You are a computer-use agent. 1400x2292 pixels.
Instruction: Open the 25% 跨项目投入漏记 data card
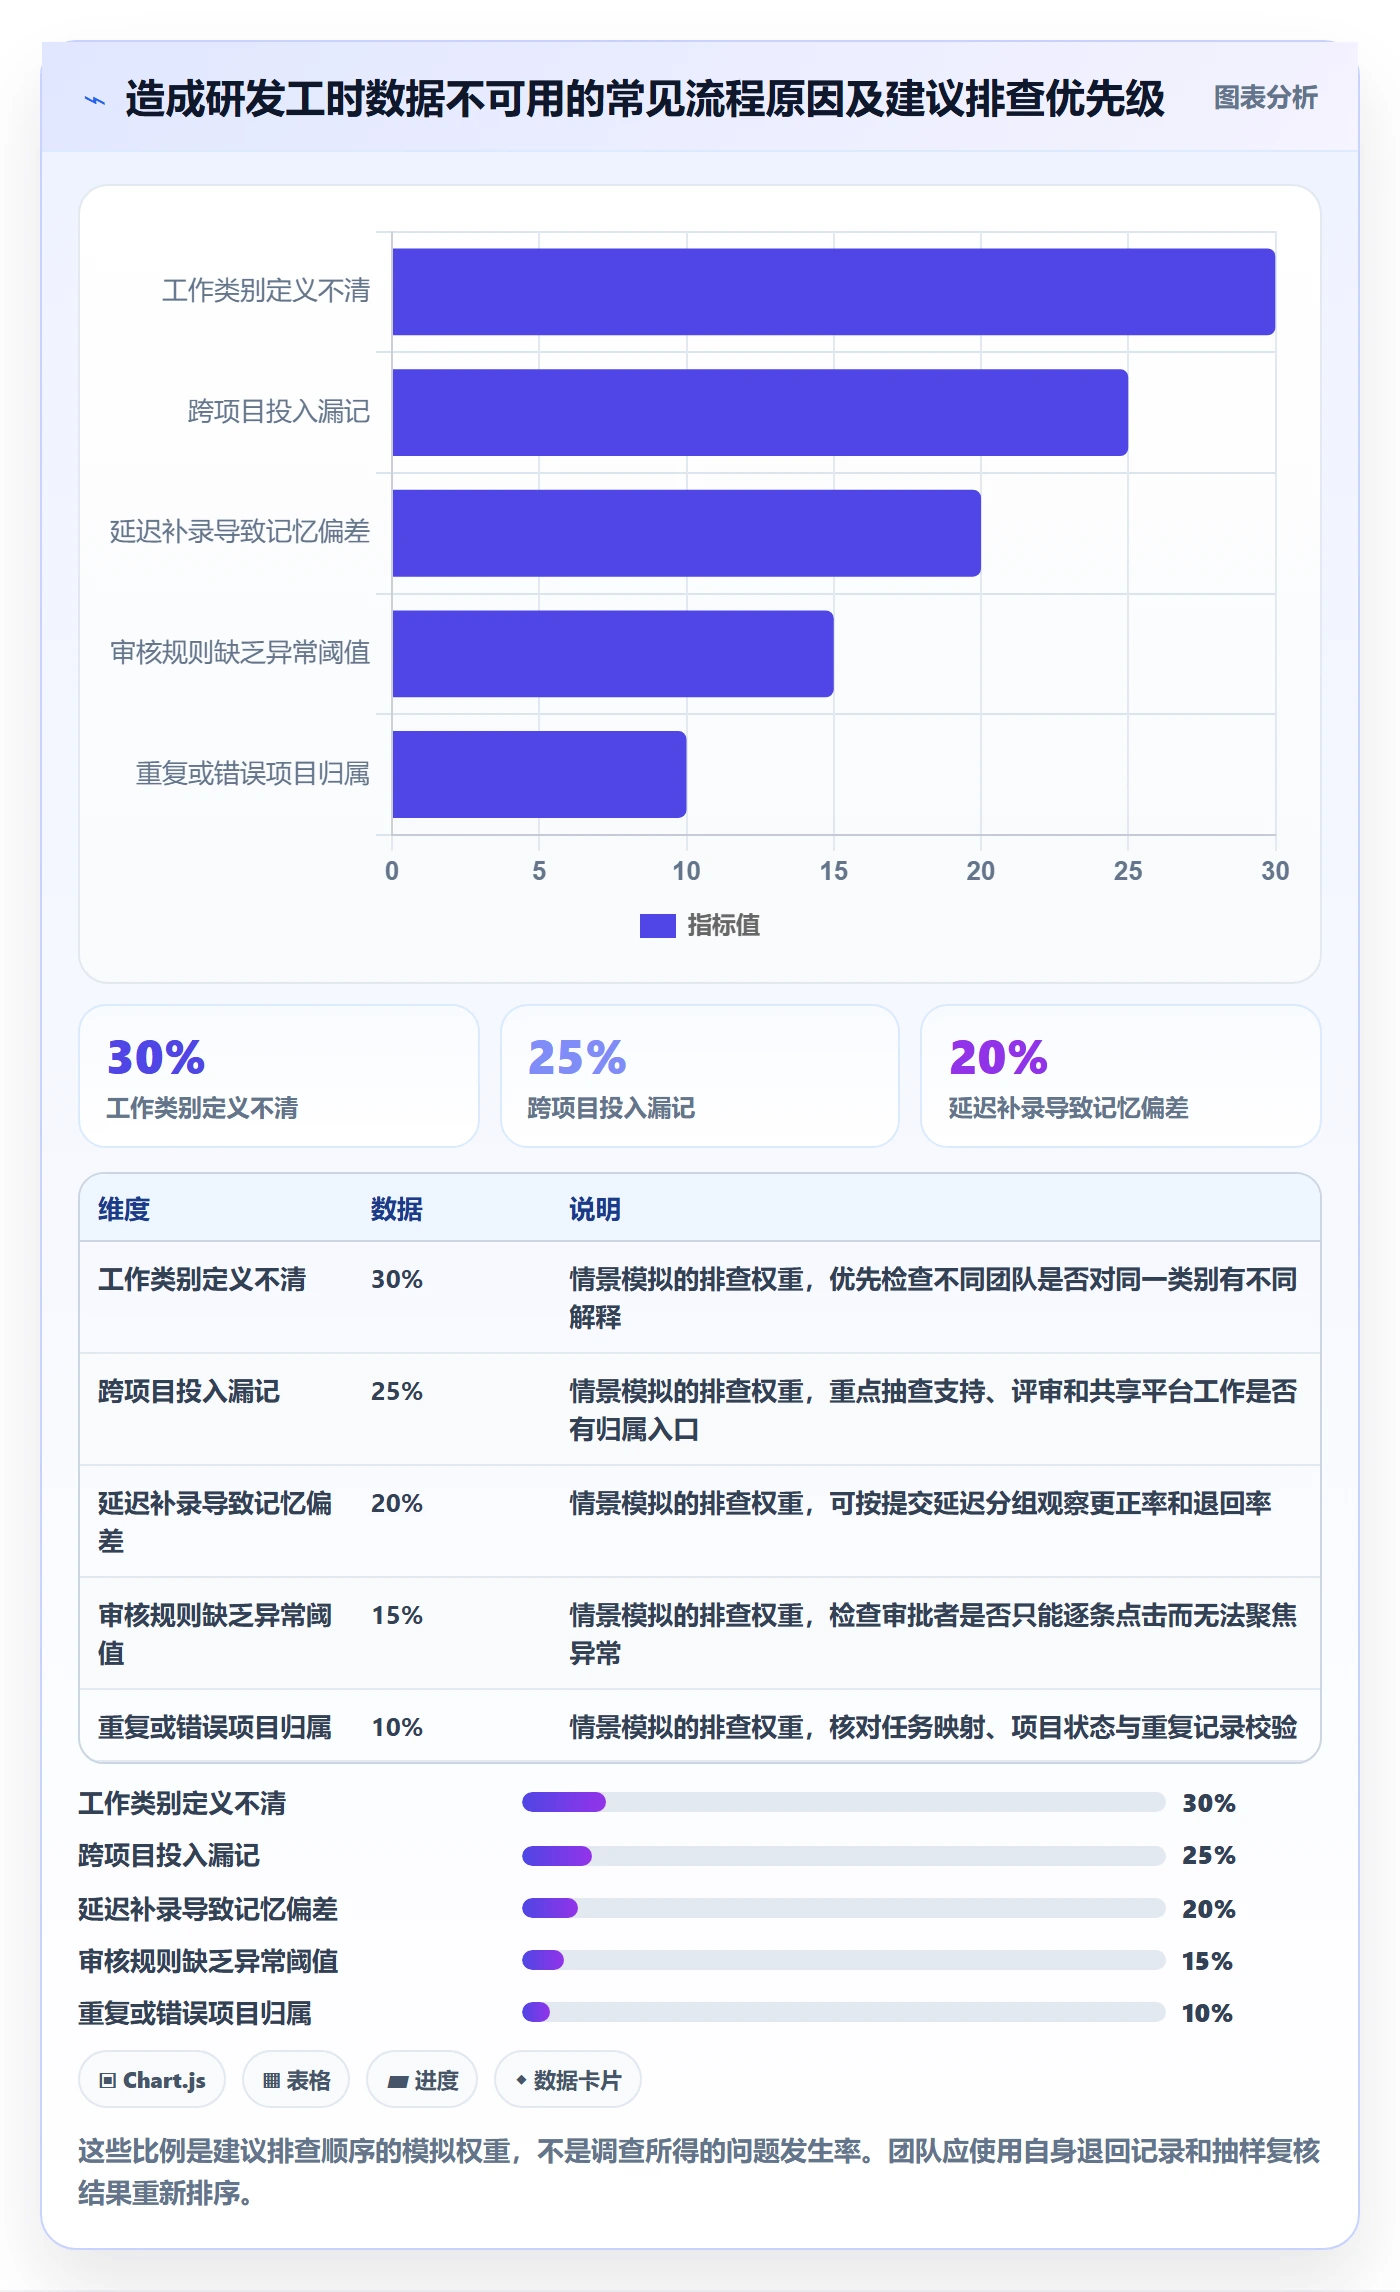click(700, 1076)
